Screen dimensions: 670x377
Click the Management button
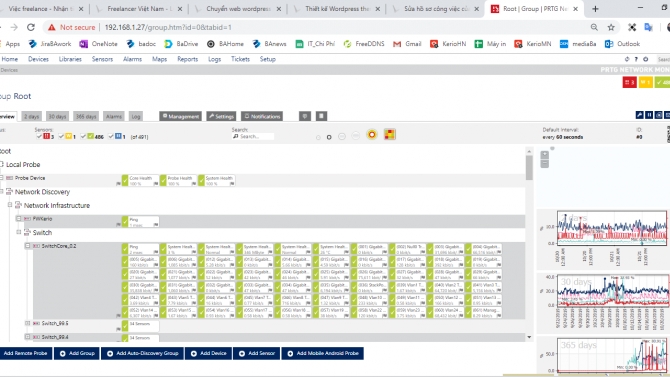click(x=180, y=116)
